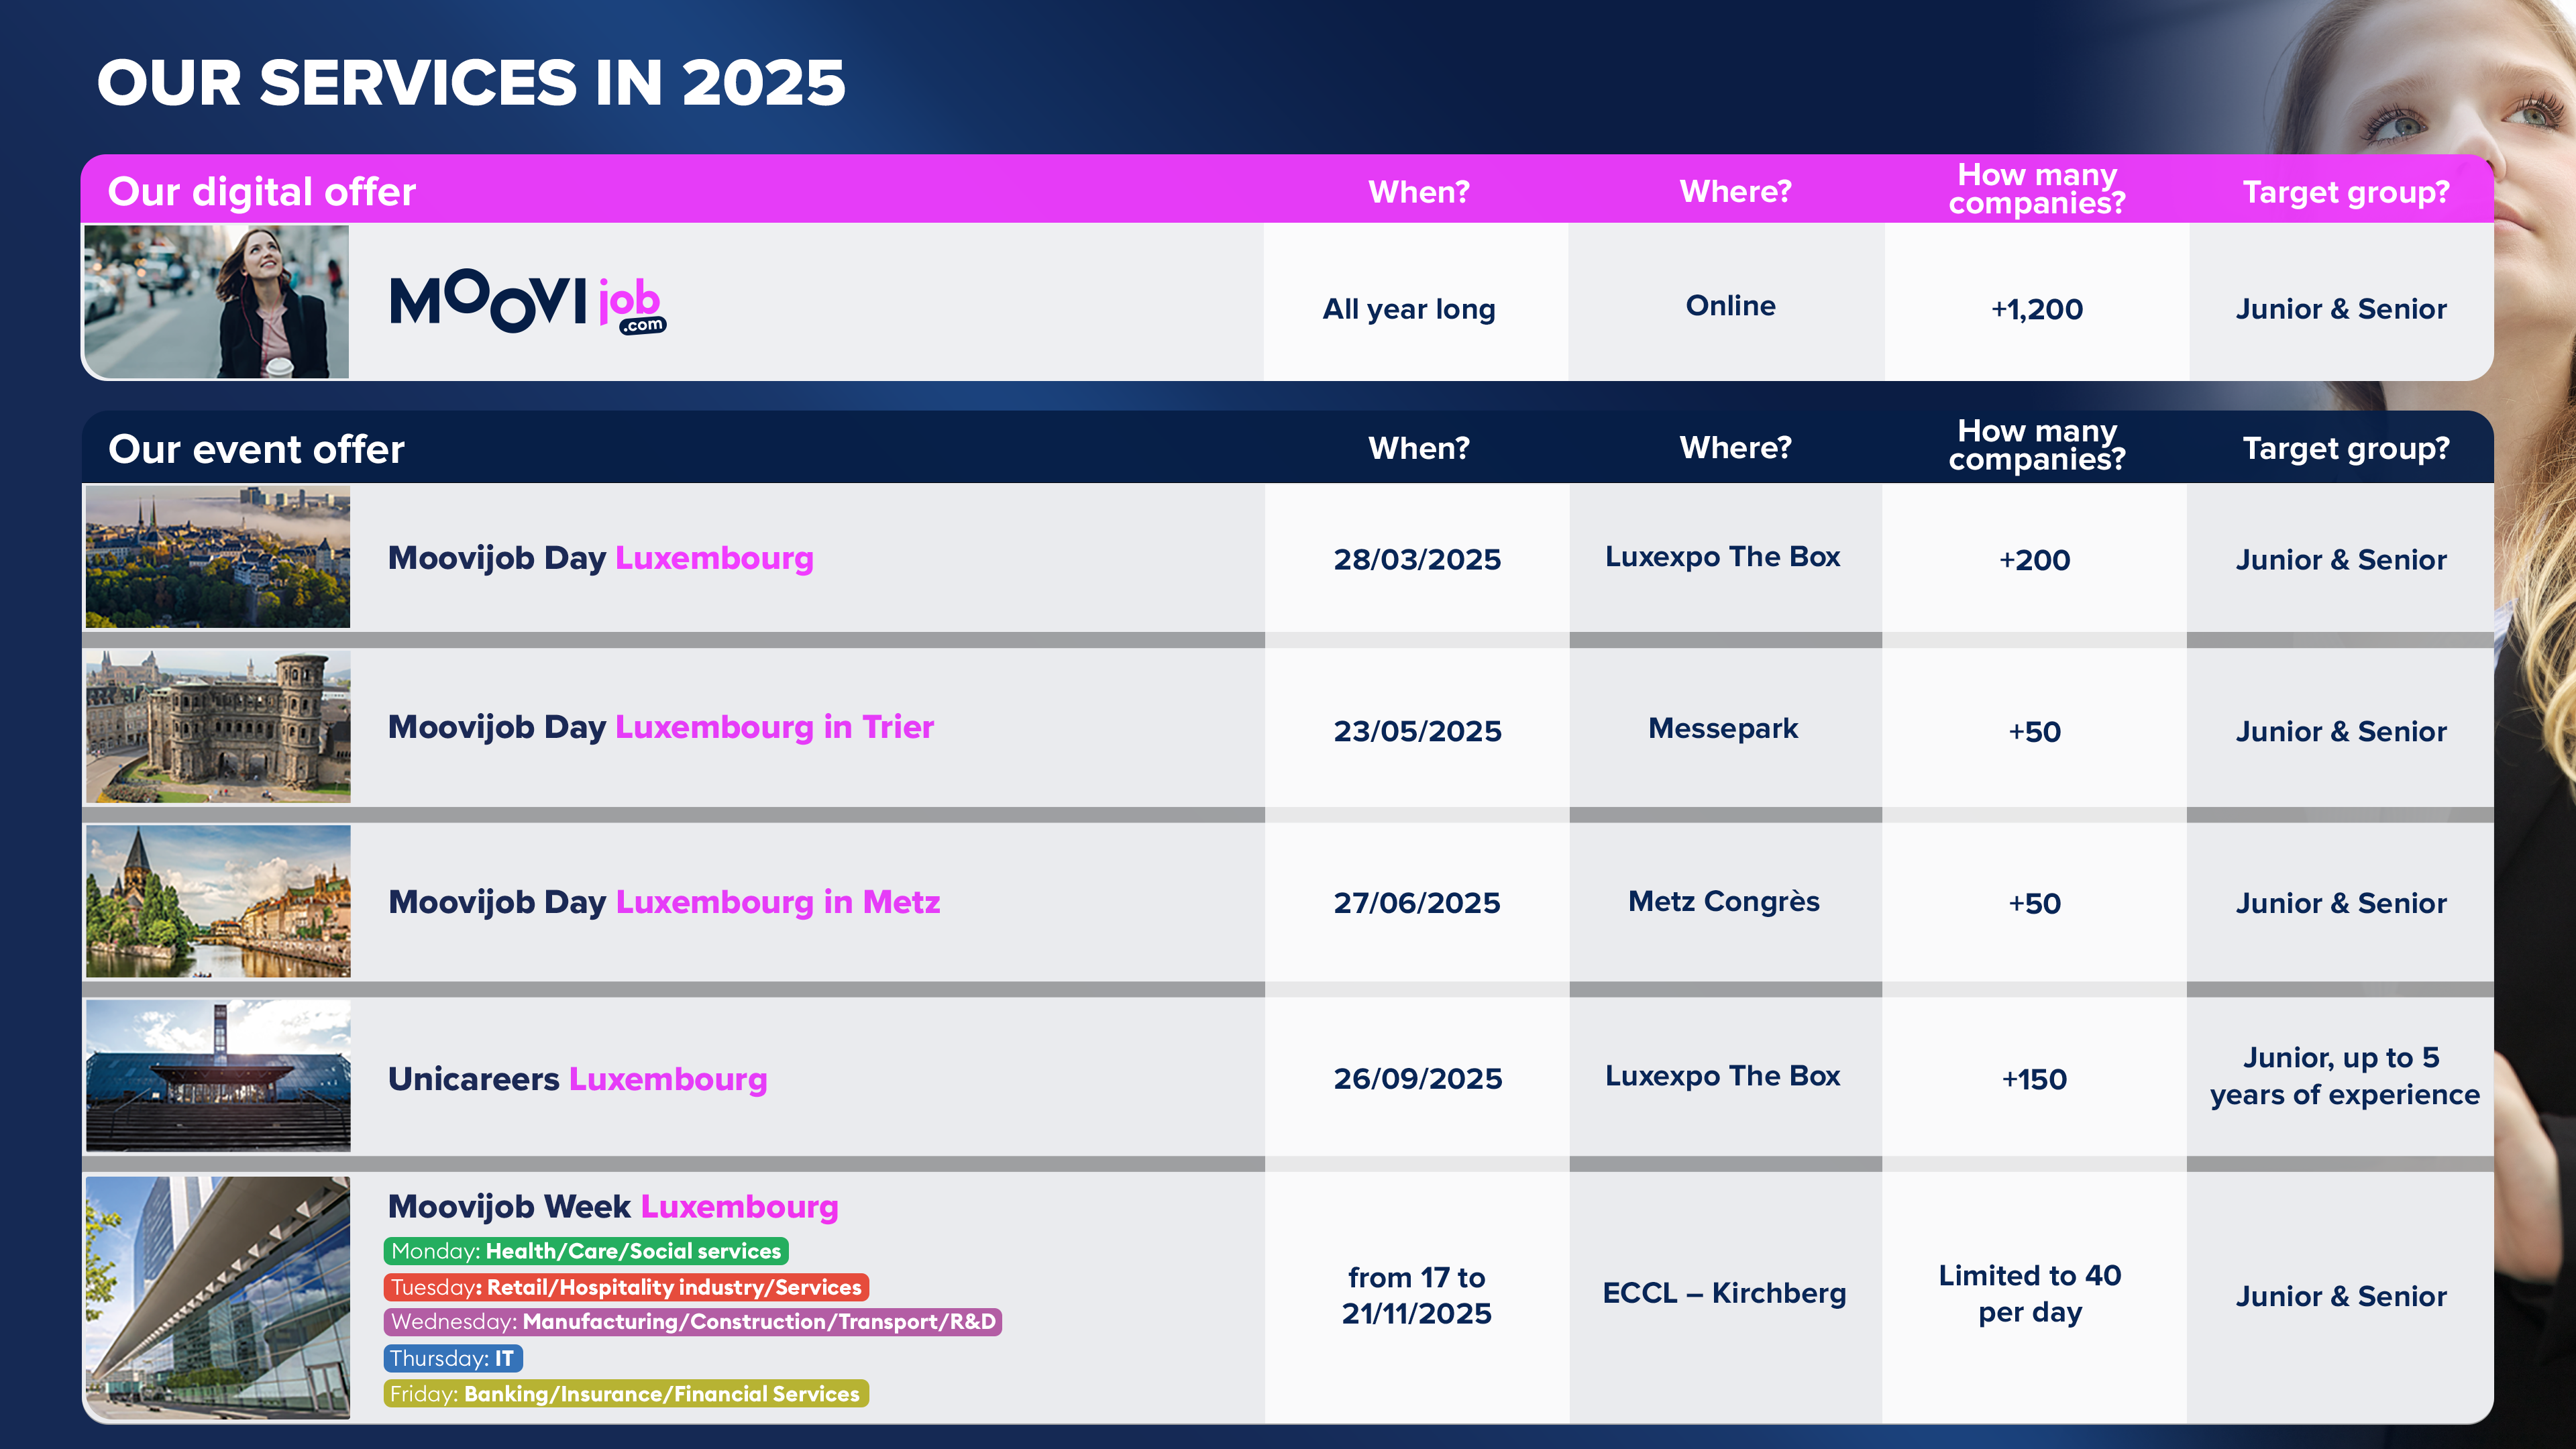This screenshot has height=1449, width=2576.
Task: Open the Luxembourg city skyline photo
Action: (x=217, y=557)
